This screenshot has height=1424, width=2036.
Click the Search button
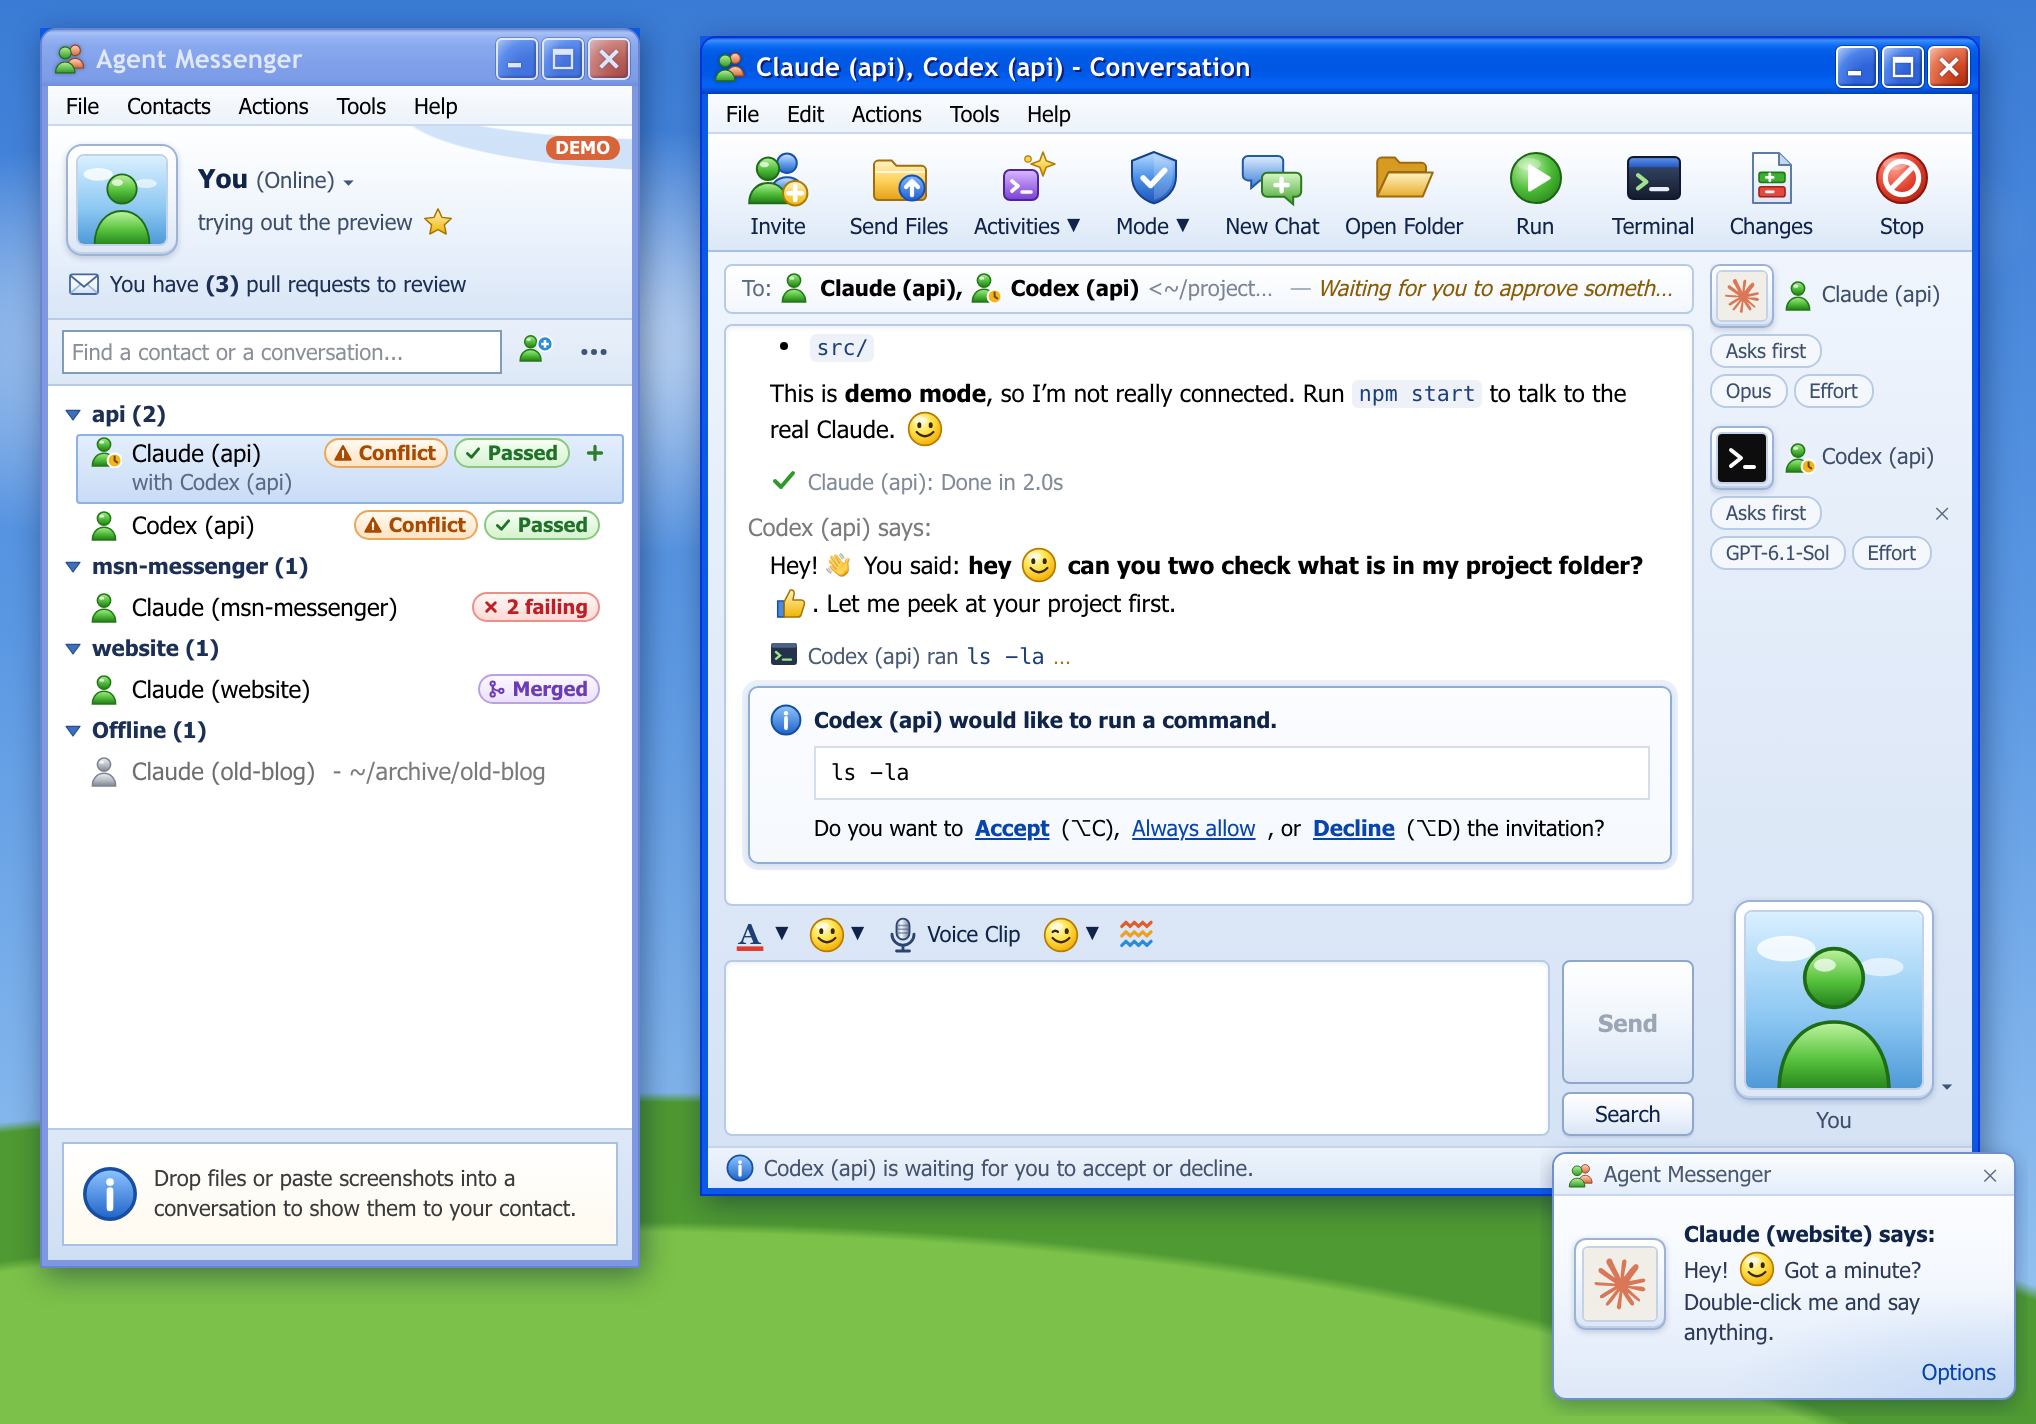point(1627,1114)
